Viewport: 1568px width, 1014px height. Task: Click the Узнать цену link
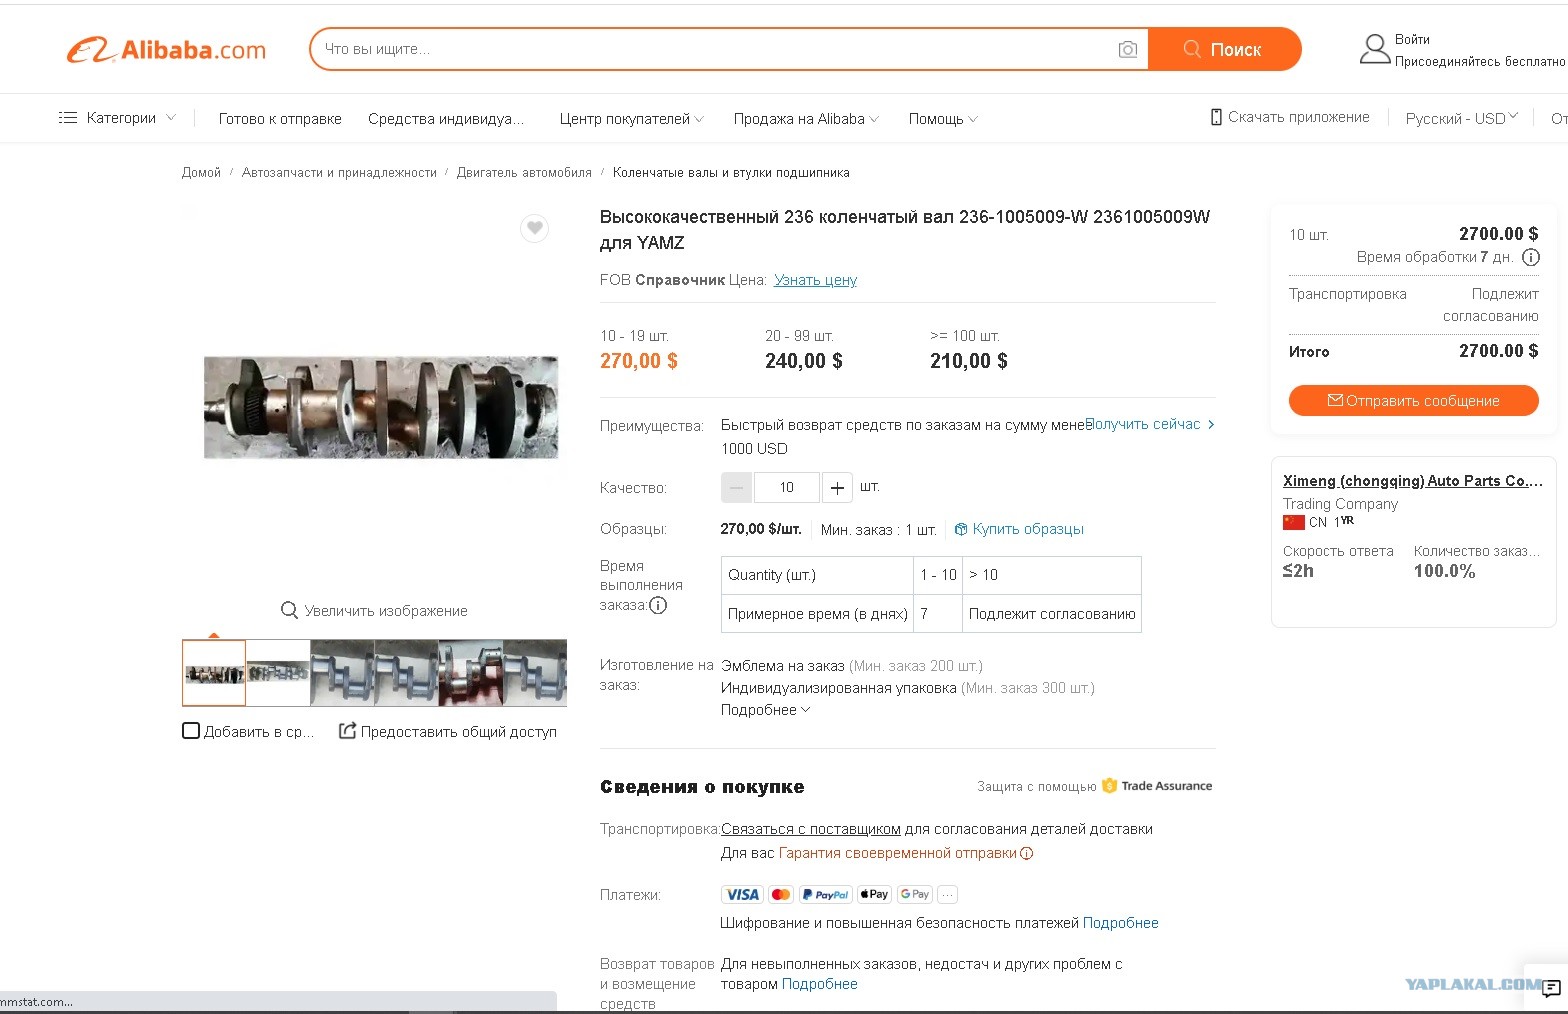(x=815, y=280)
